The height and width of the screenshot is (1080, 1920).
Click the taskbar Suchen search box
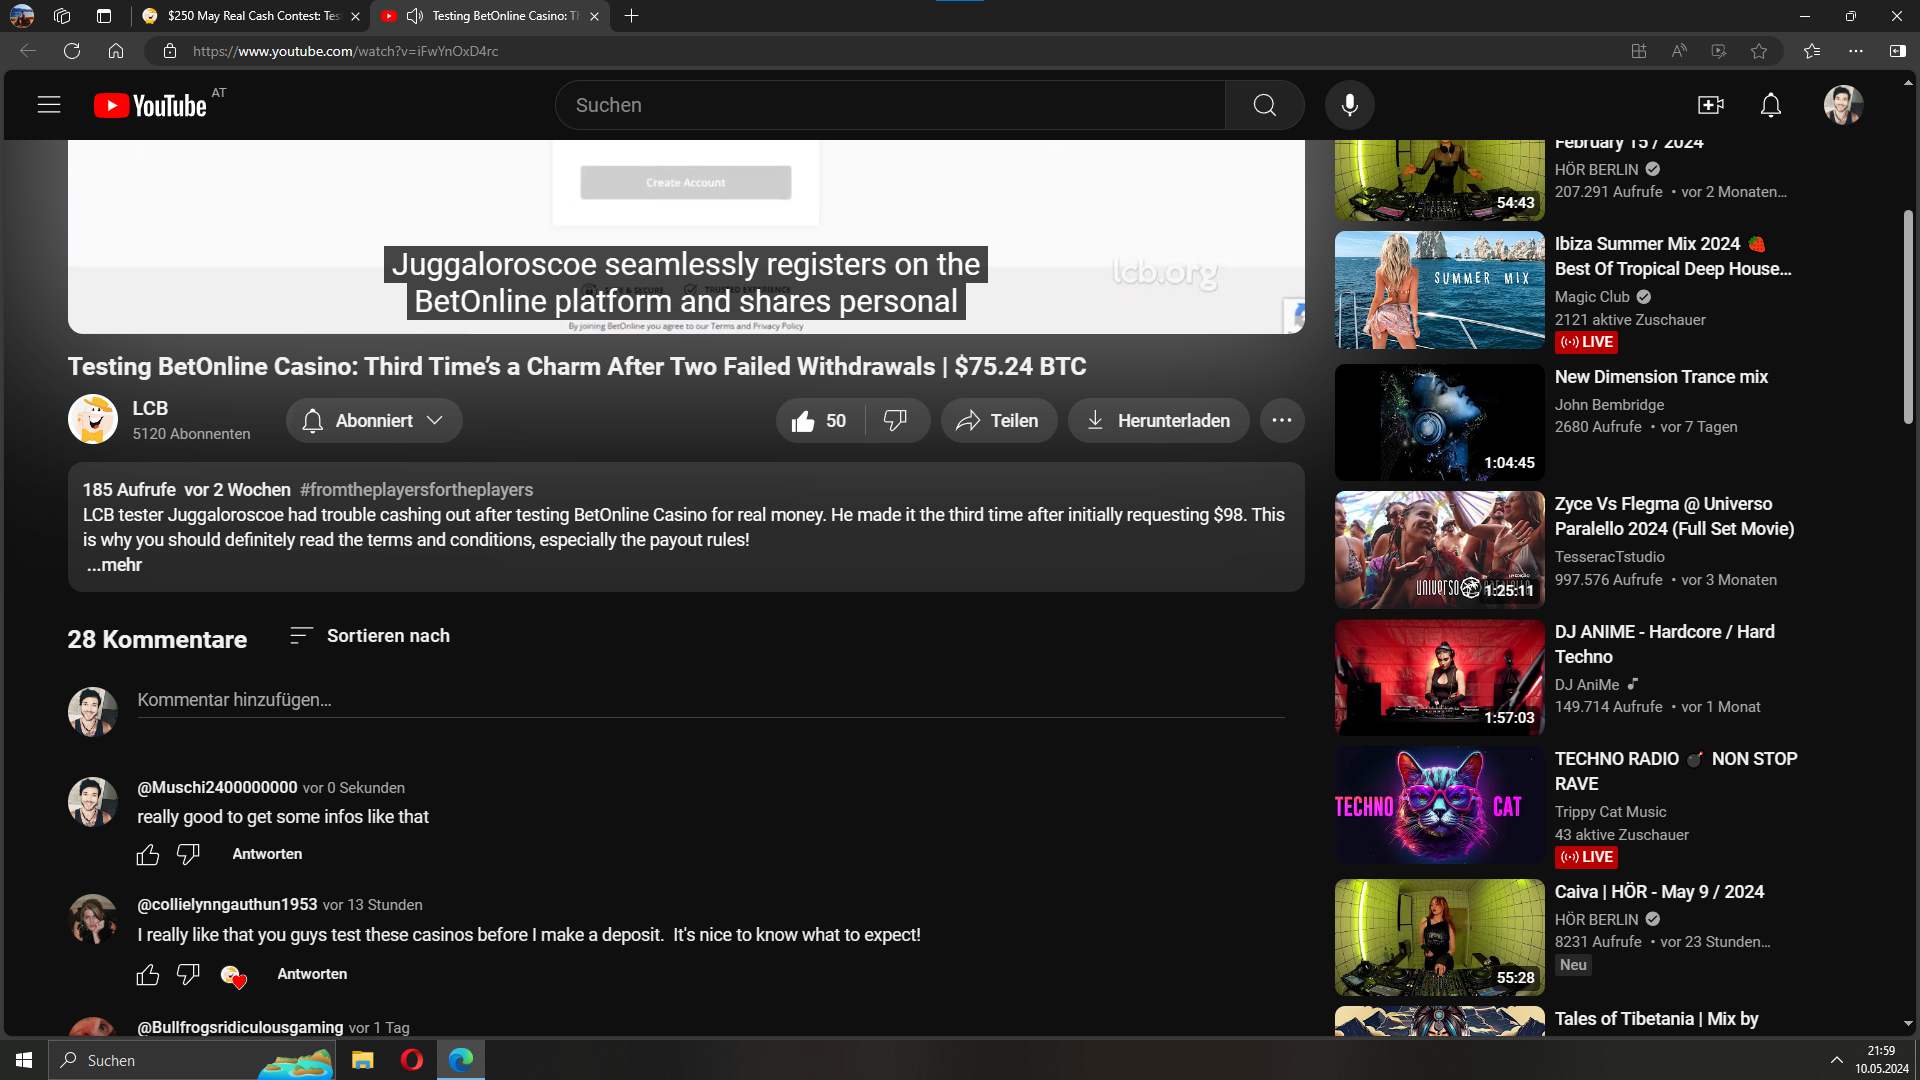click(x=193, y=1060)
